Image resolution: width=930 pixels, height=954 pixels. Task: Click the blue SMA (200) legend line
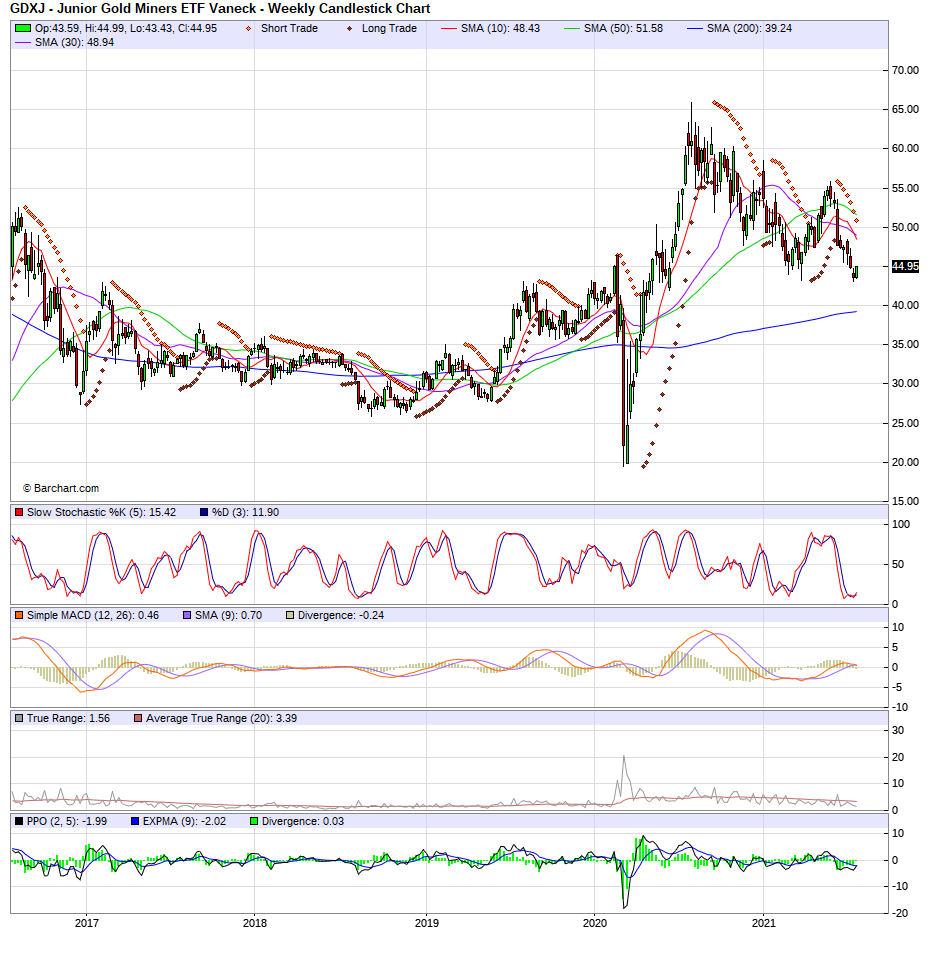coord(695,29)
